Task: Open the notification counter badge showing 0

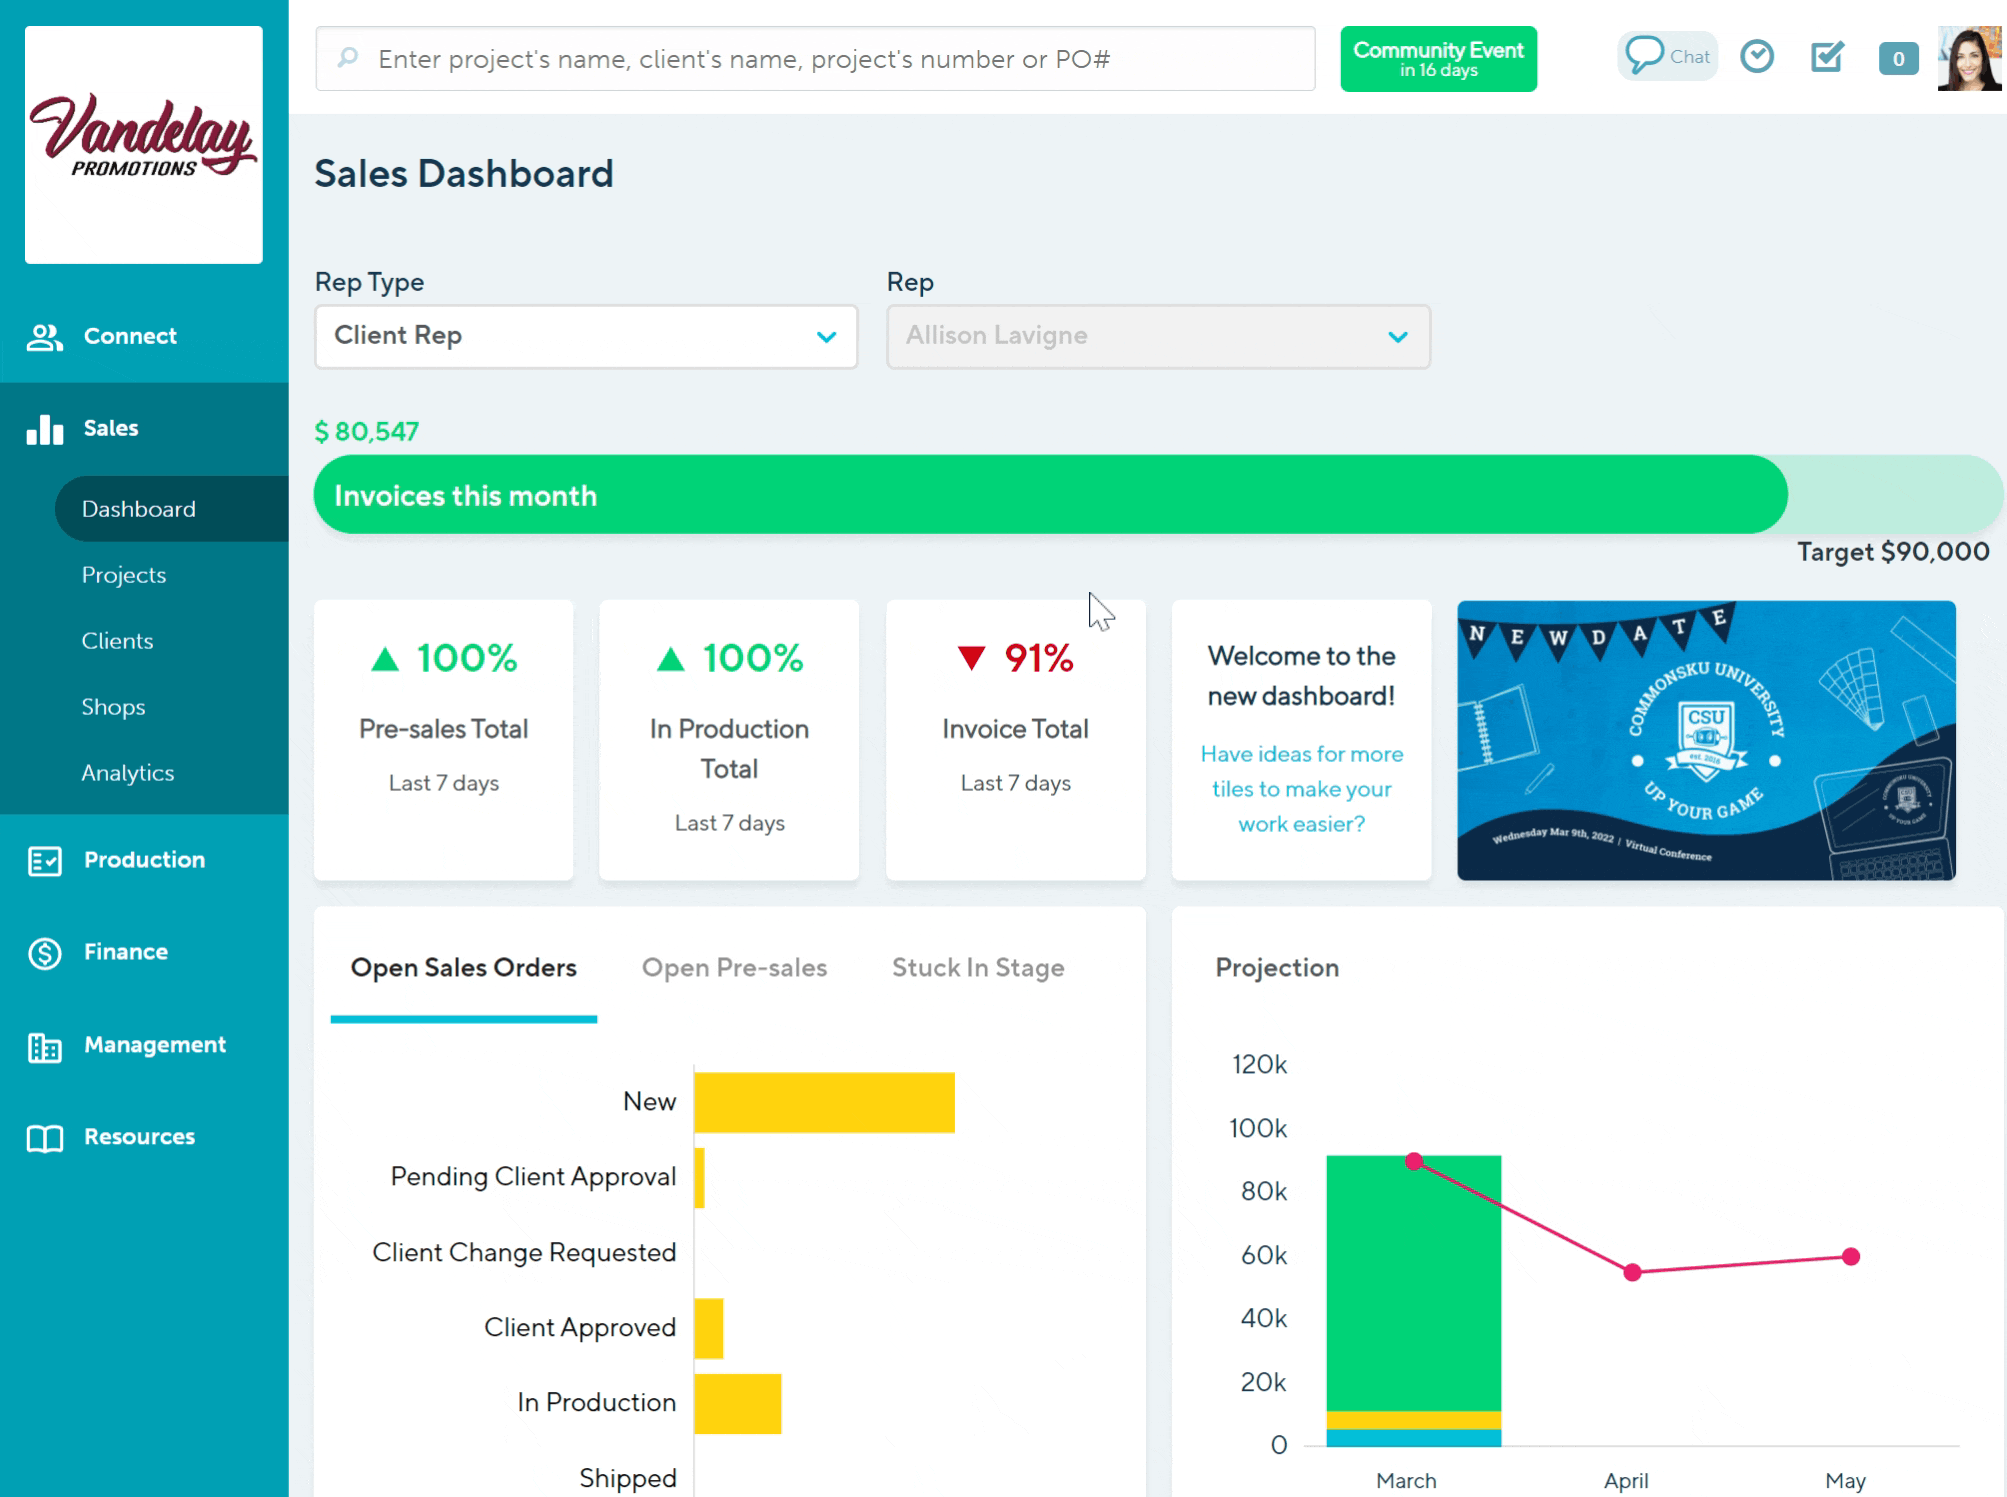Action: click(1897, 59)
